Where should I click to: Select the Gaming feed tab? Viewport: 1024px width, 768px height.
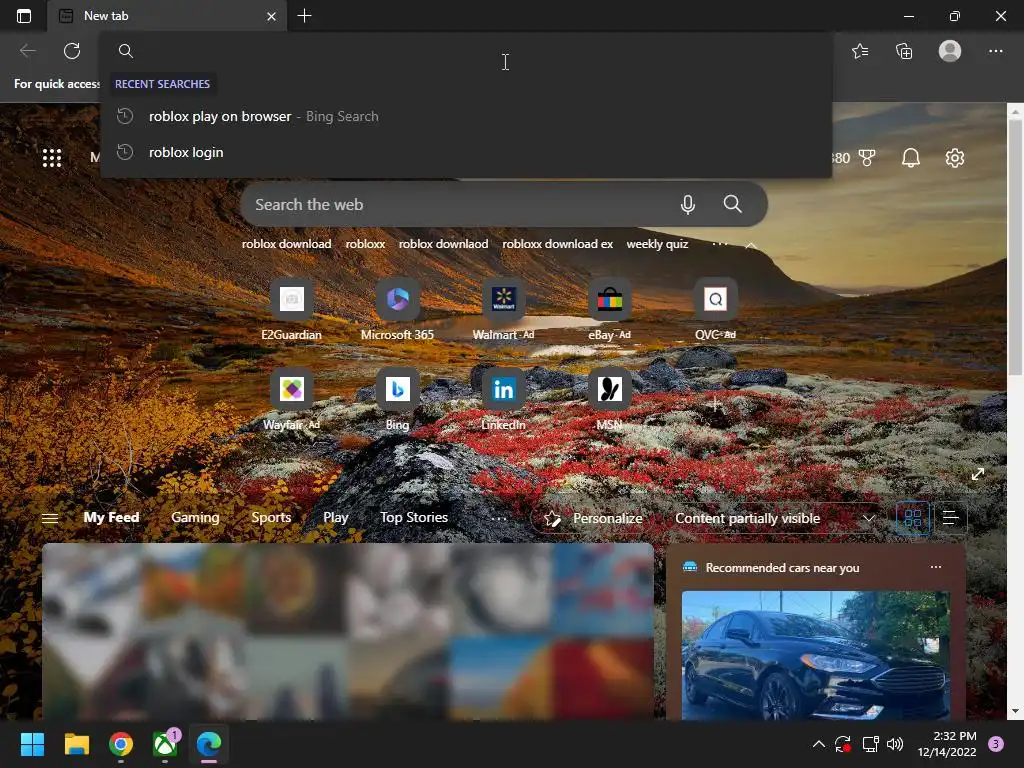tap(195, 517)
